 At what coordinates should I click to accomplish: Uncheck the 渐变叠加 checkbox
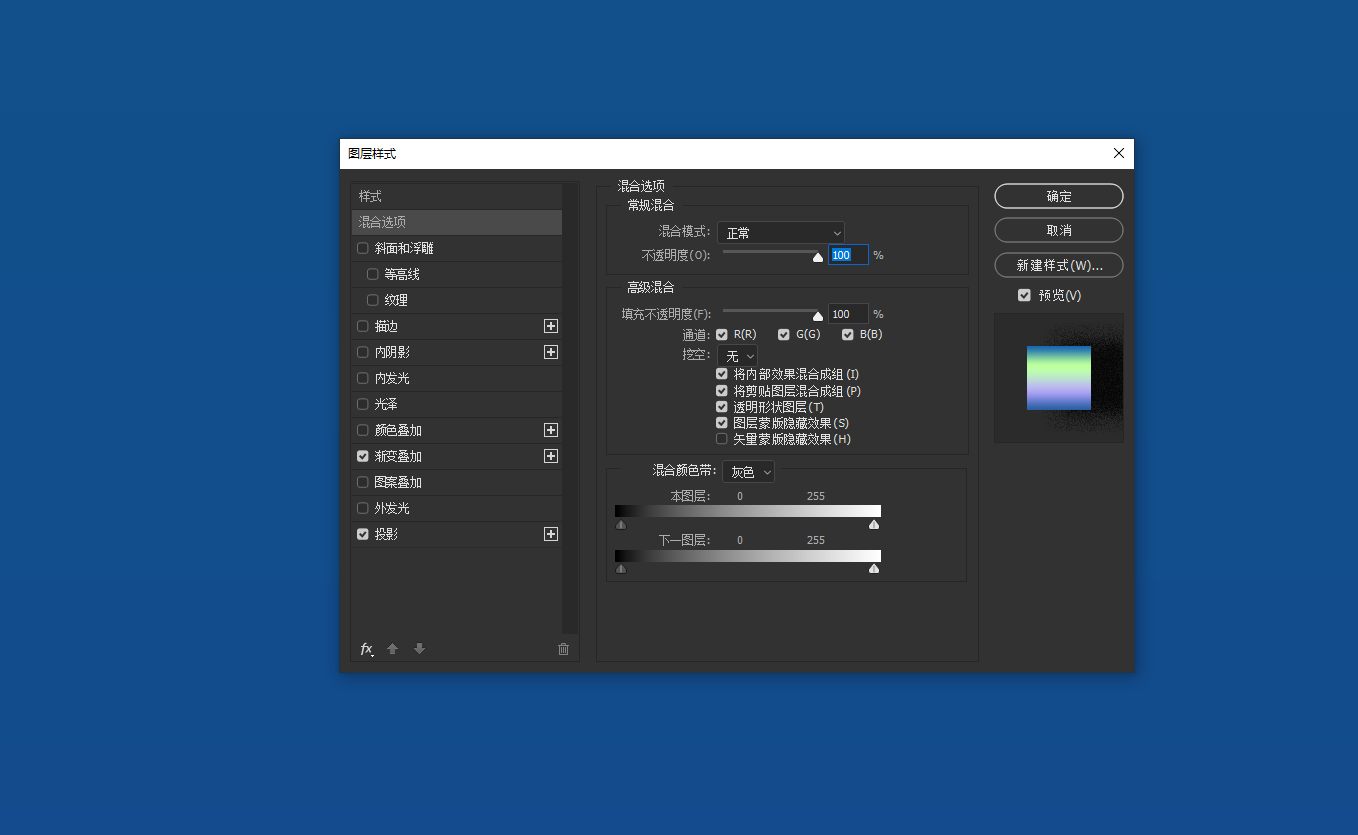point(363,456)
